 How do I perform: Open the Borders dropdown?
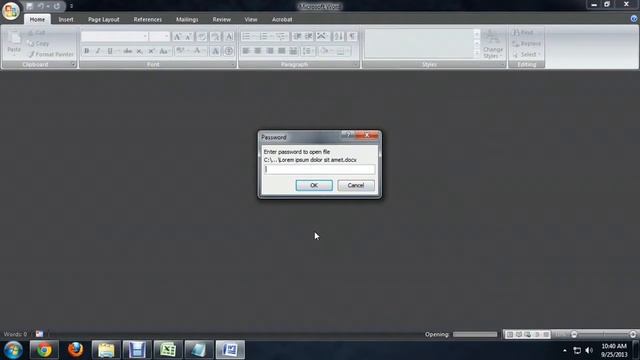(342, 51)
